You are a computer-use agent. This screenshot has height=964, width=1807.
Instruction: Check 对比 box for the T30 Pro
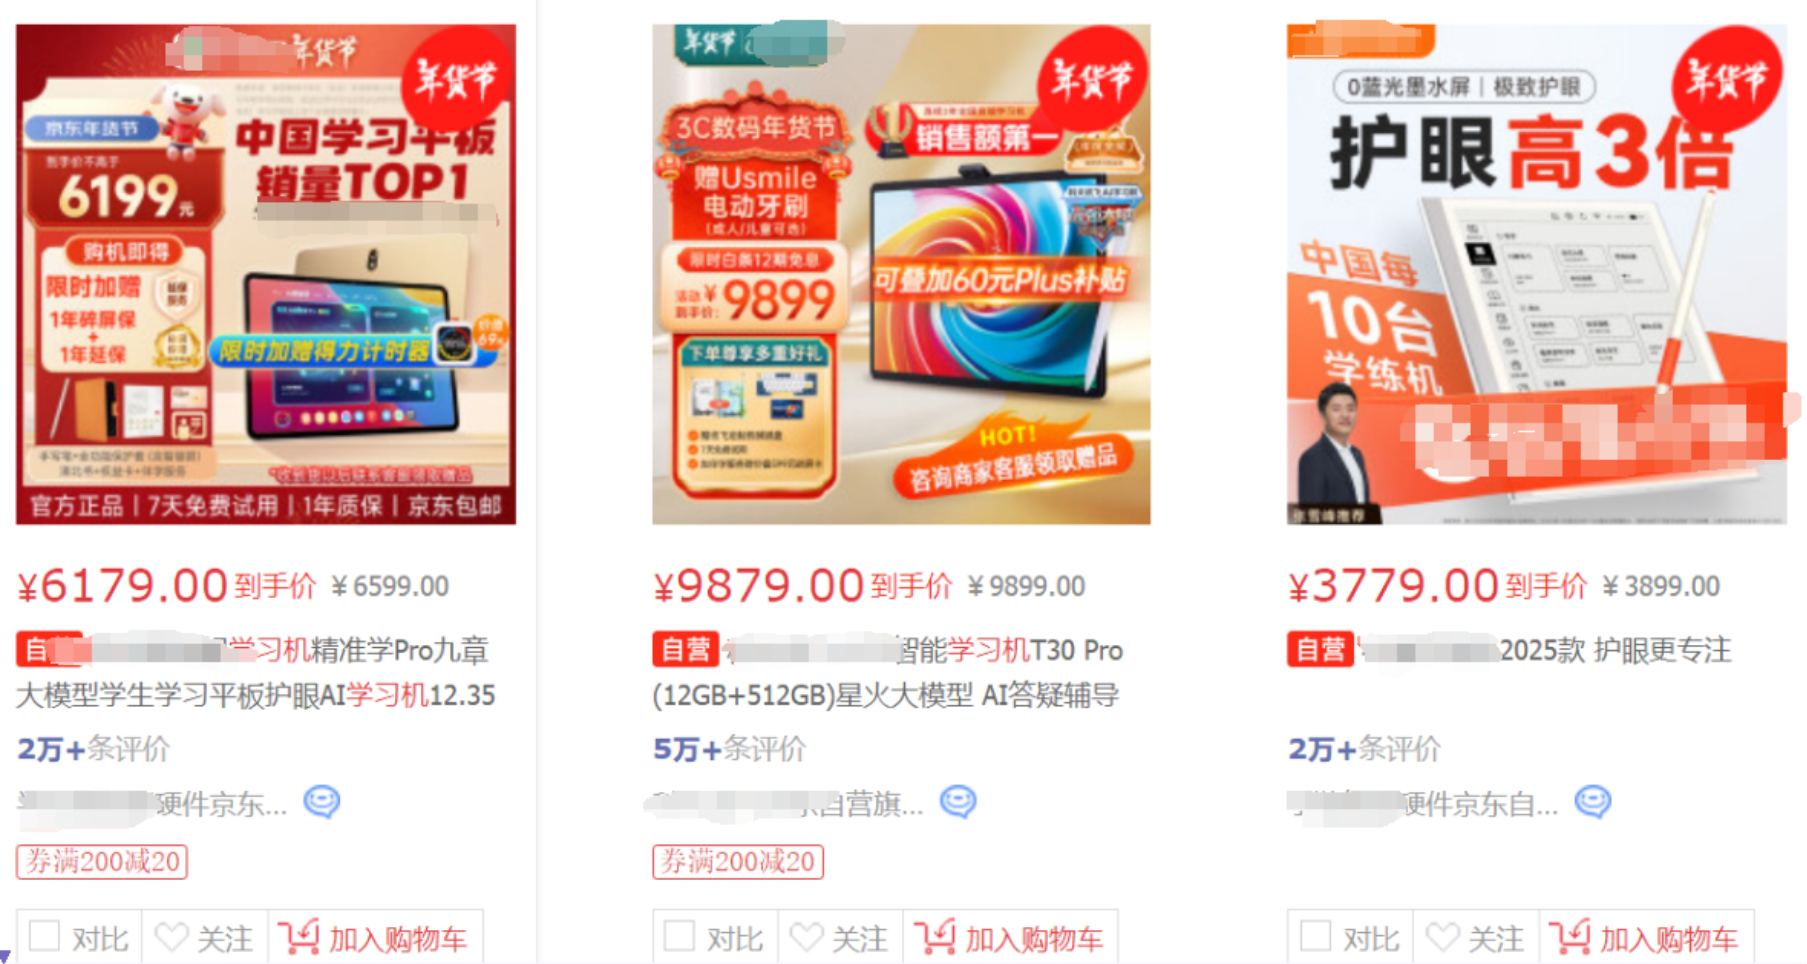point(679,937)
